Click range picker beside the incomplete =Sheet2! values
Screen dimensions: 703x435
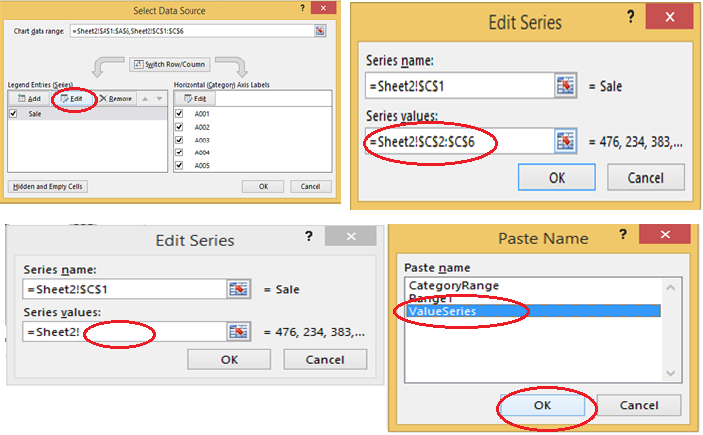tap(238, 331)
